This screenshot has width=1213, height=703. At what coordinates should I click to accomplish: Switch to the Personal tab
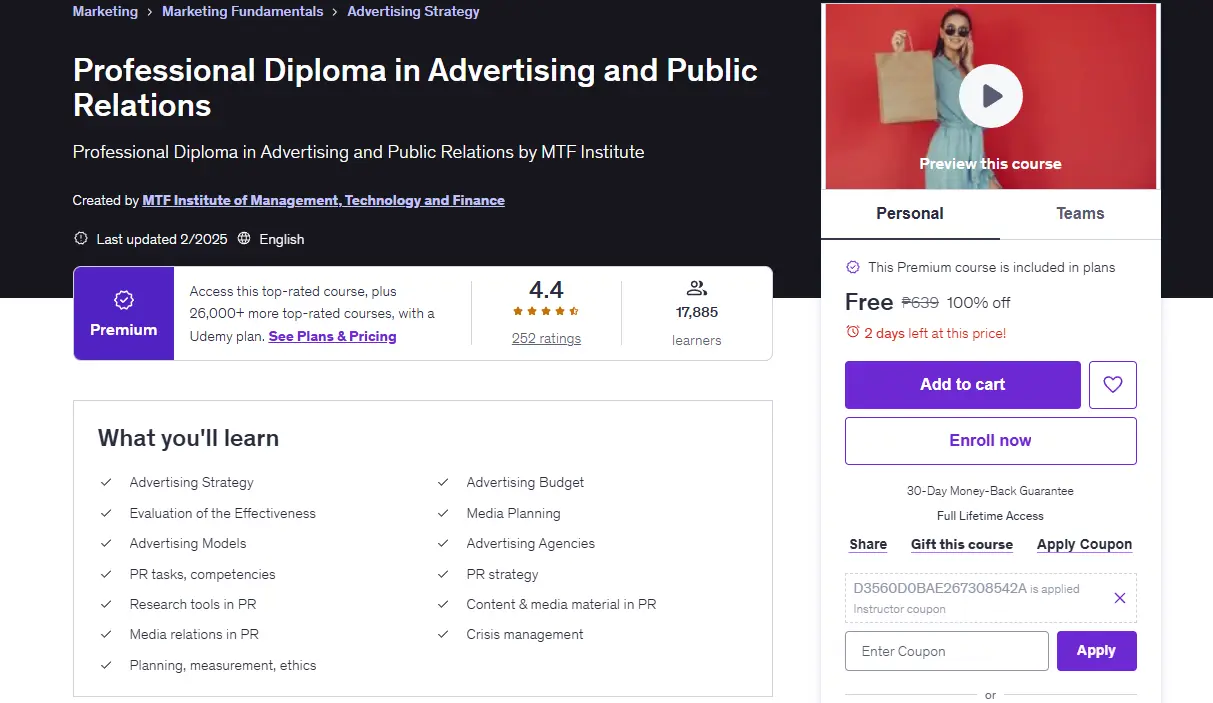point(910,214)
